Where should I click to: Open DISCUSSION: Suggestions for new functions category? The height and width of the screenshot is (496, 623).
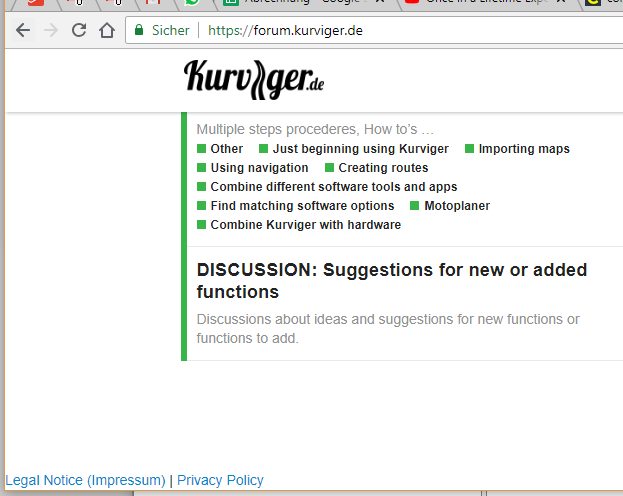click(392, 281)
